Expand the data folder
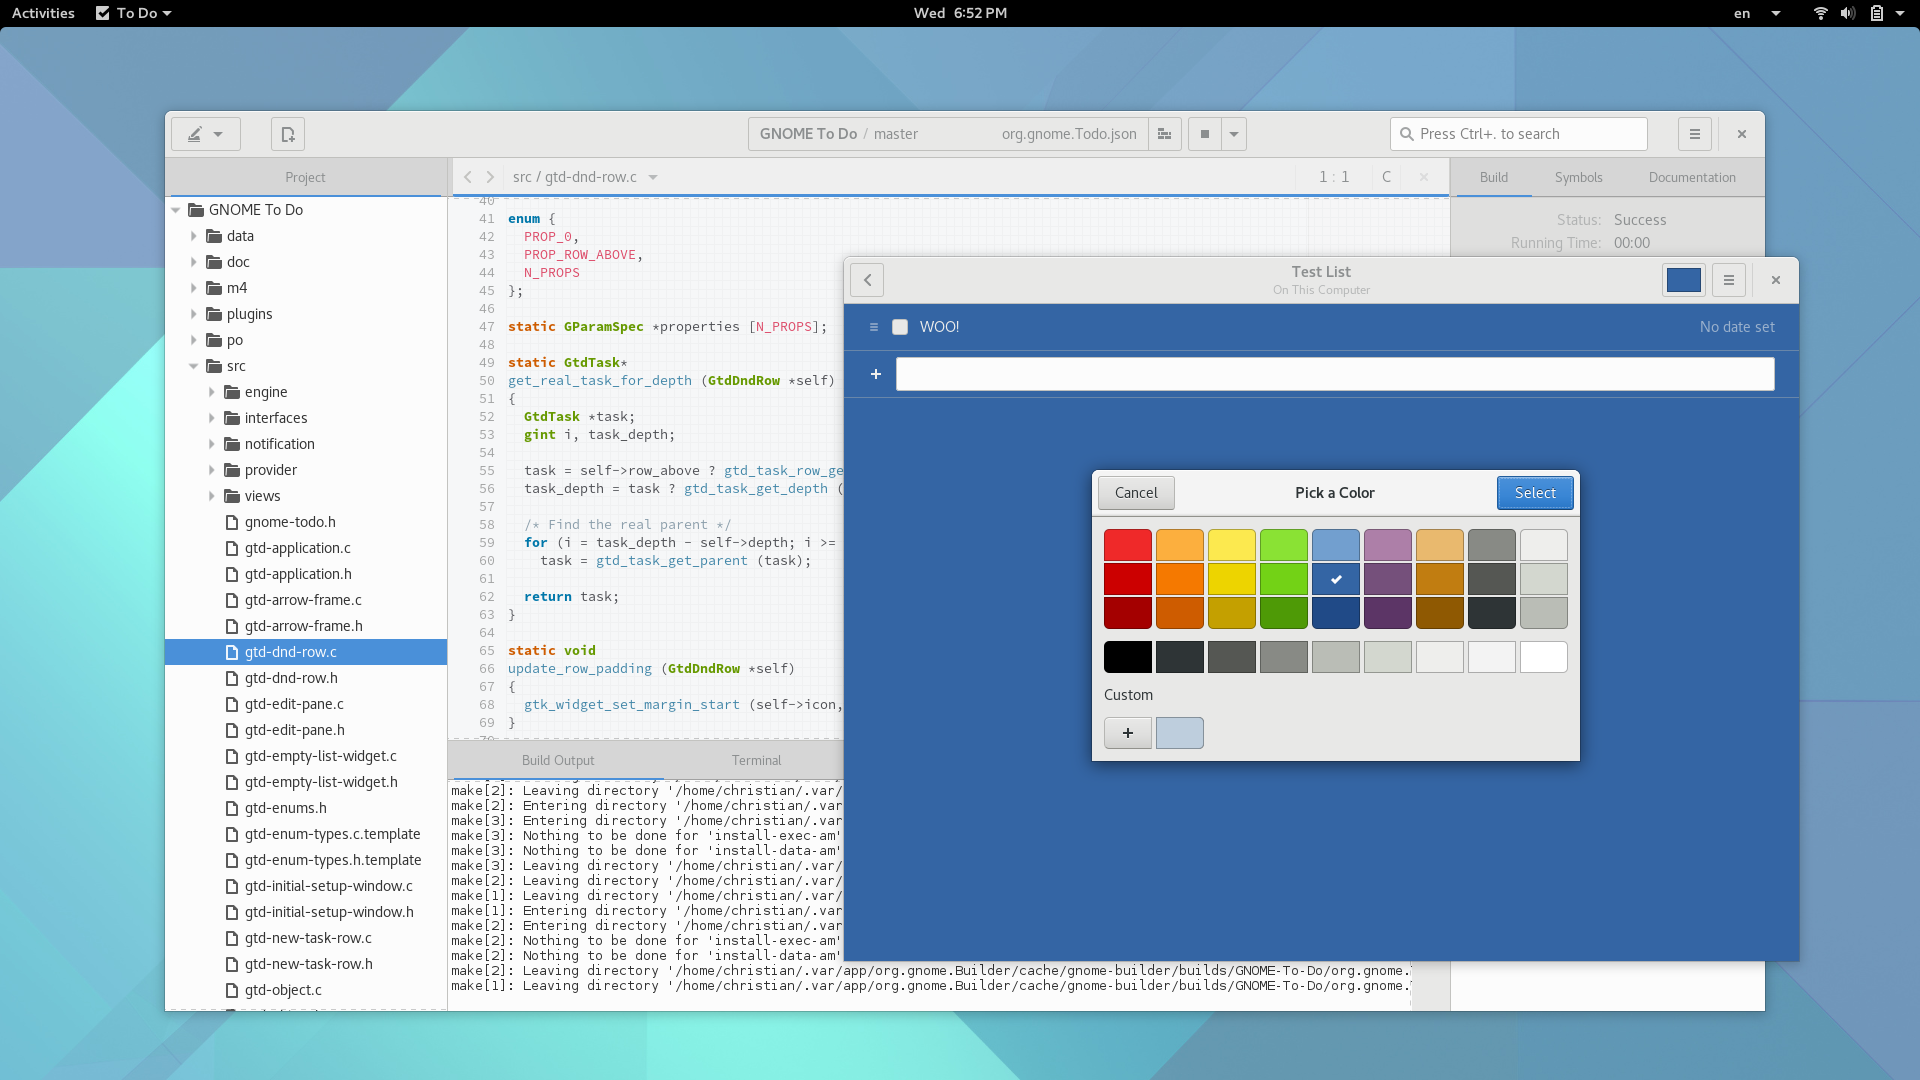Viewport: 1920px width, 1080px height. 194,236
